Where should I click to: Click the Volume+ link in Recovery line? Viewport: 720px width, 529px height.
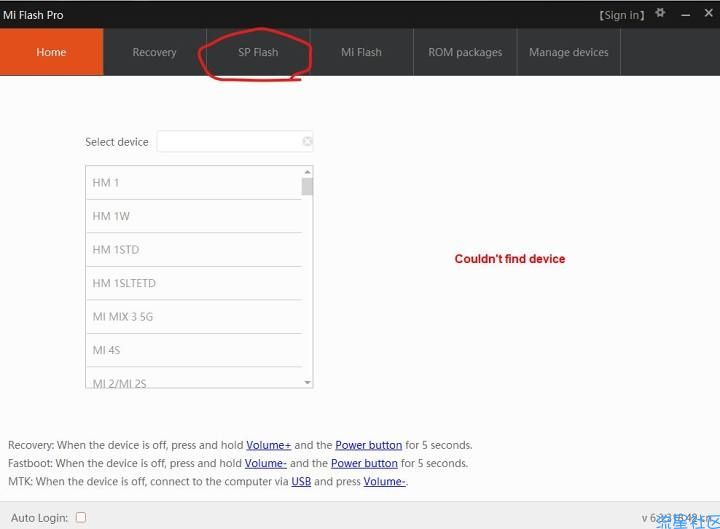pyautogui.click(x=269, y=445)
